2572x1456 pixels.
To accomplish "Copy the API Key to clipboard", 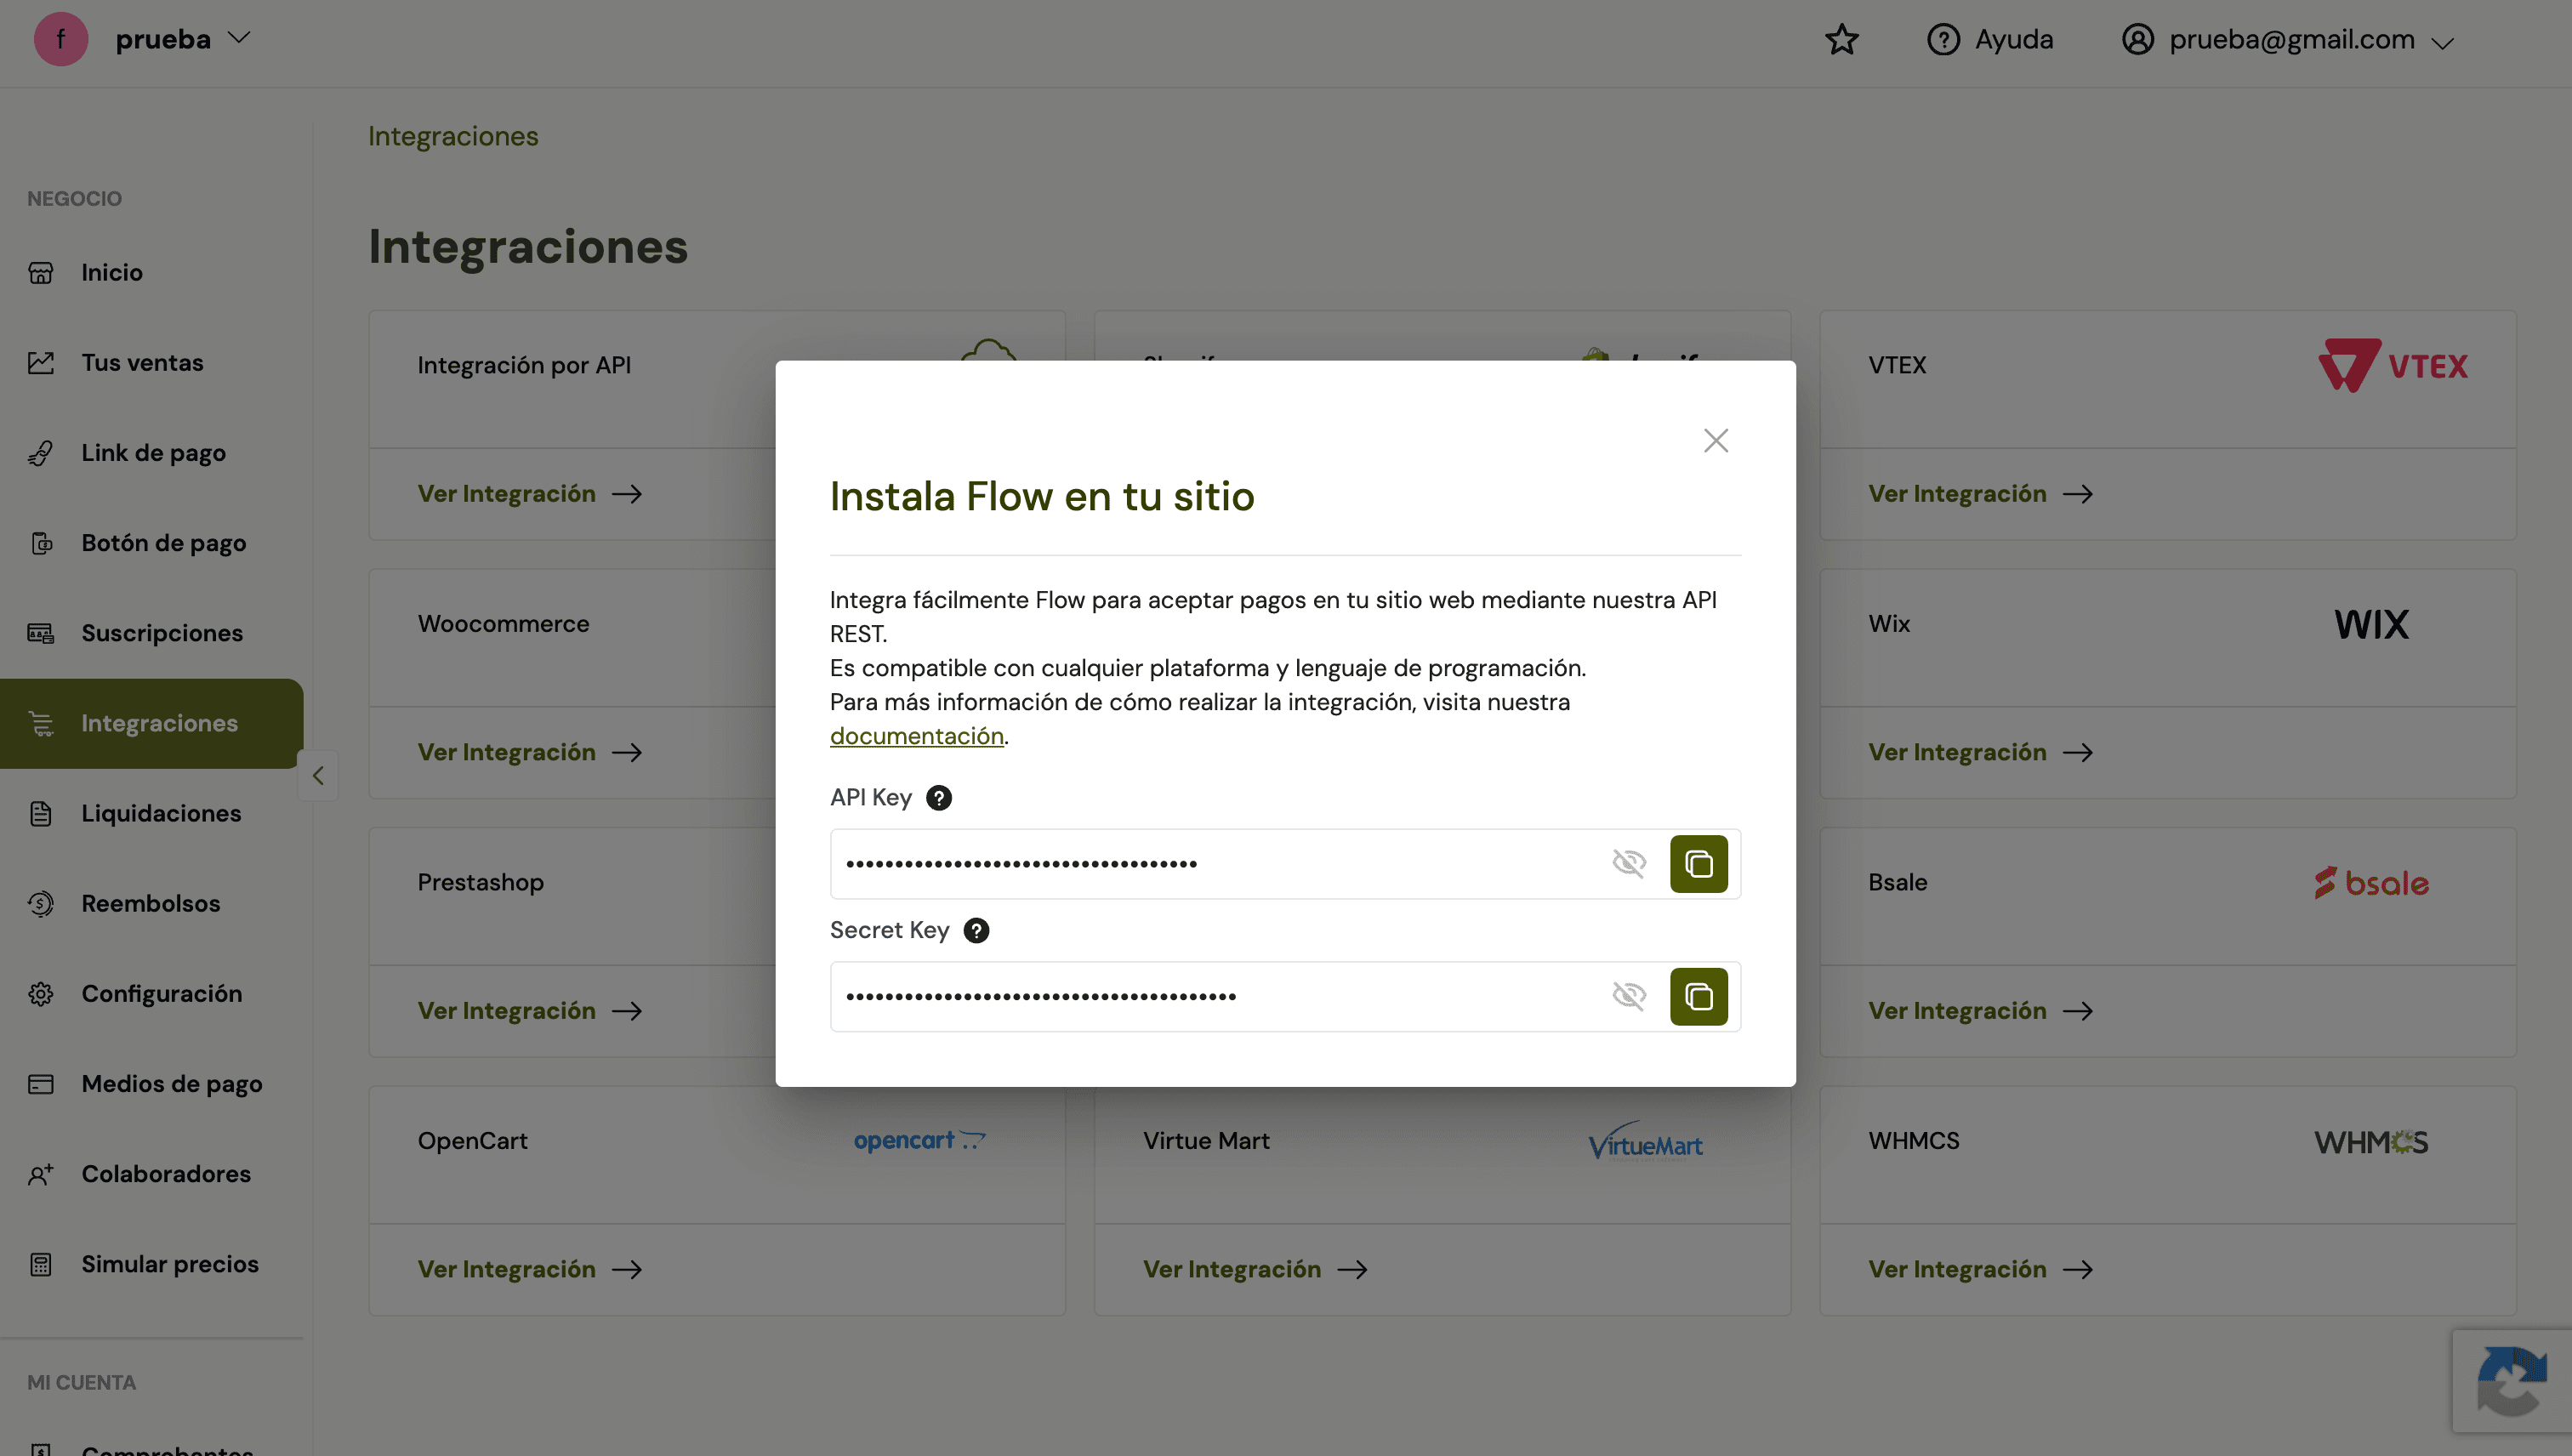I will pos(1698,864).
